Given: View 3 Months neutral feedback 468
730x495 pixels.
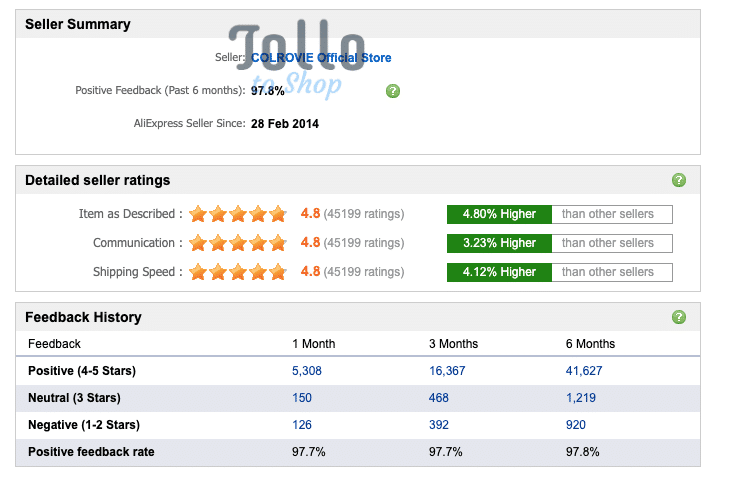Looking at the screenshot, I should tap(439, 398).
